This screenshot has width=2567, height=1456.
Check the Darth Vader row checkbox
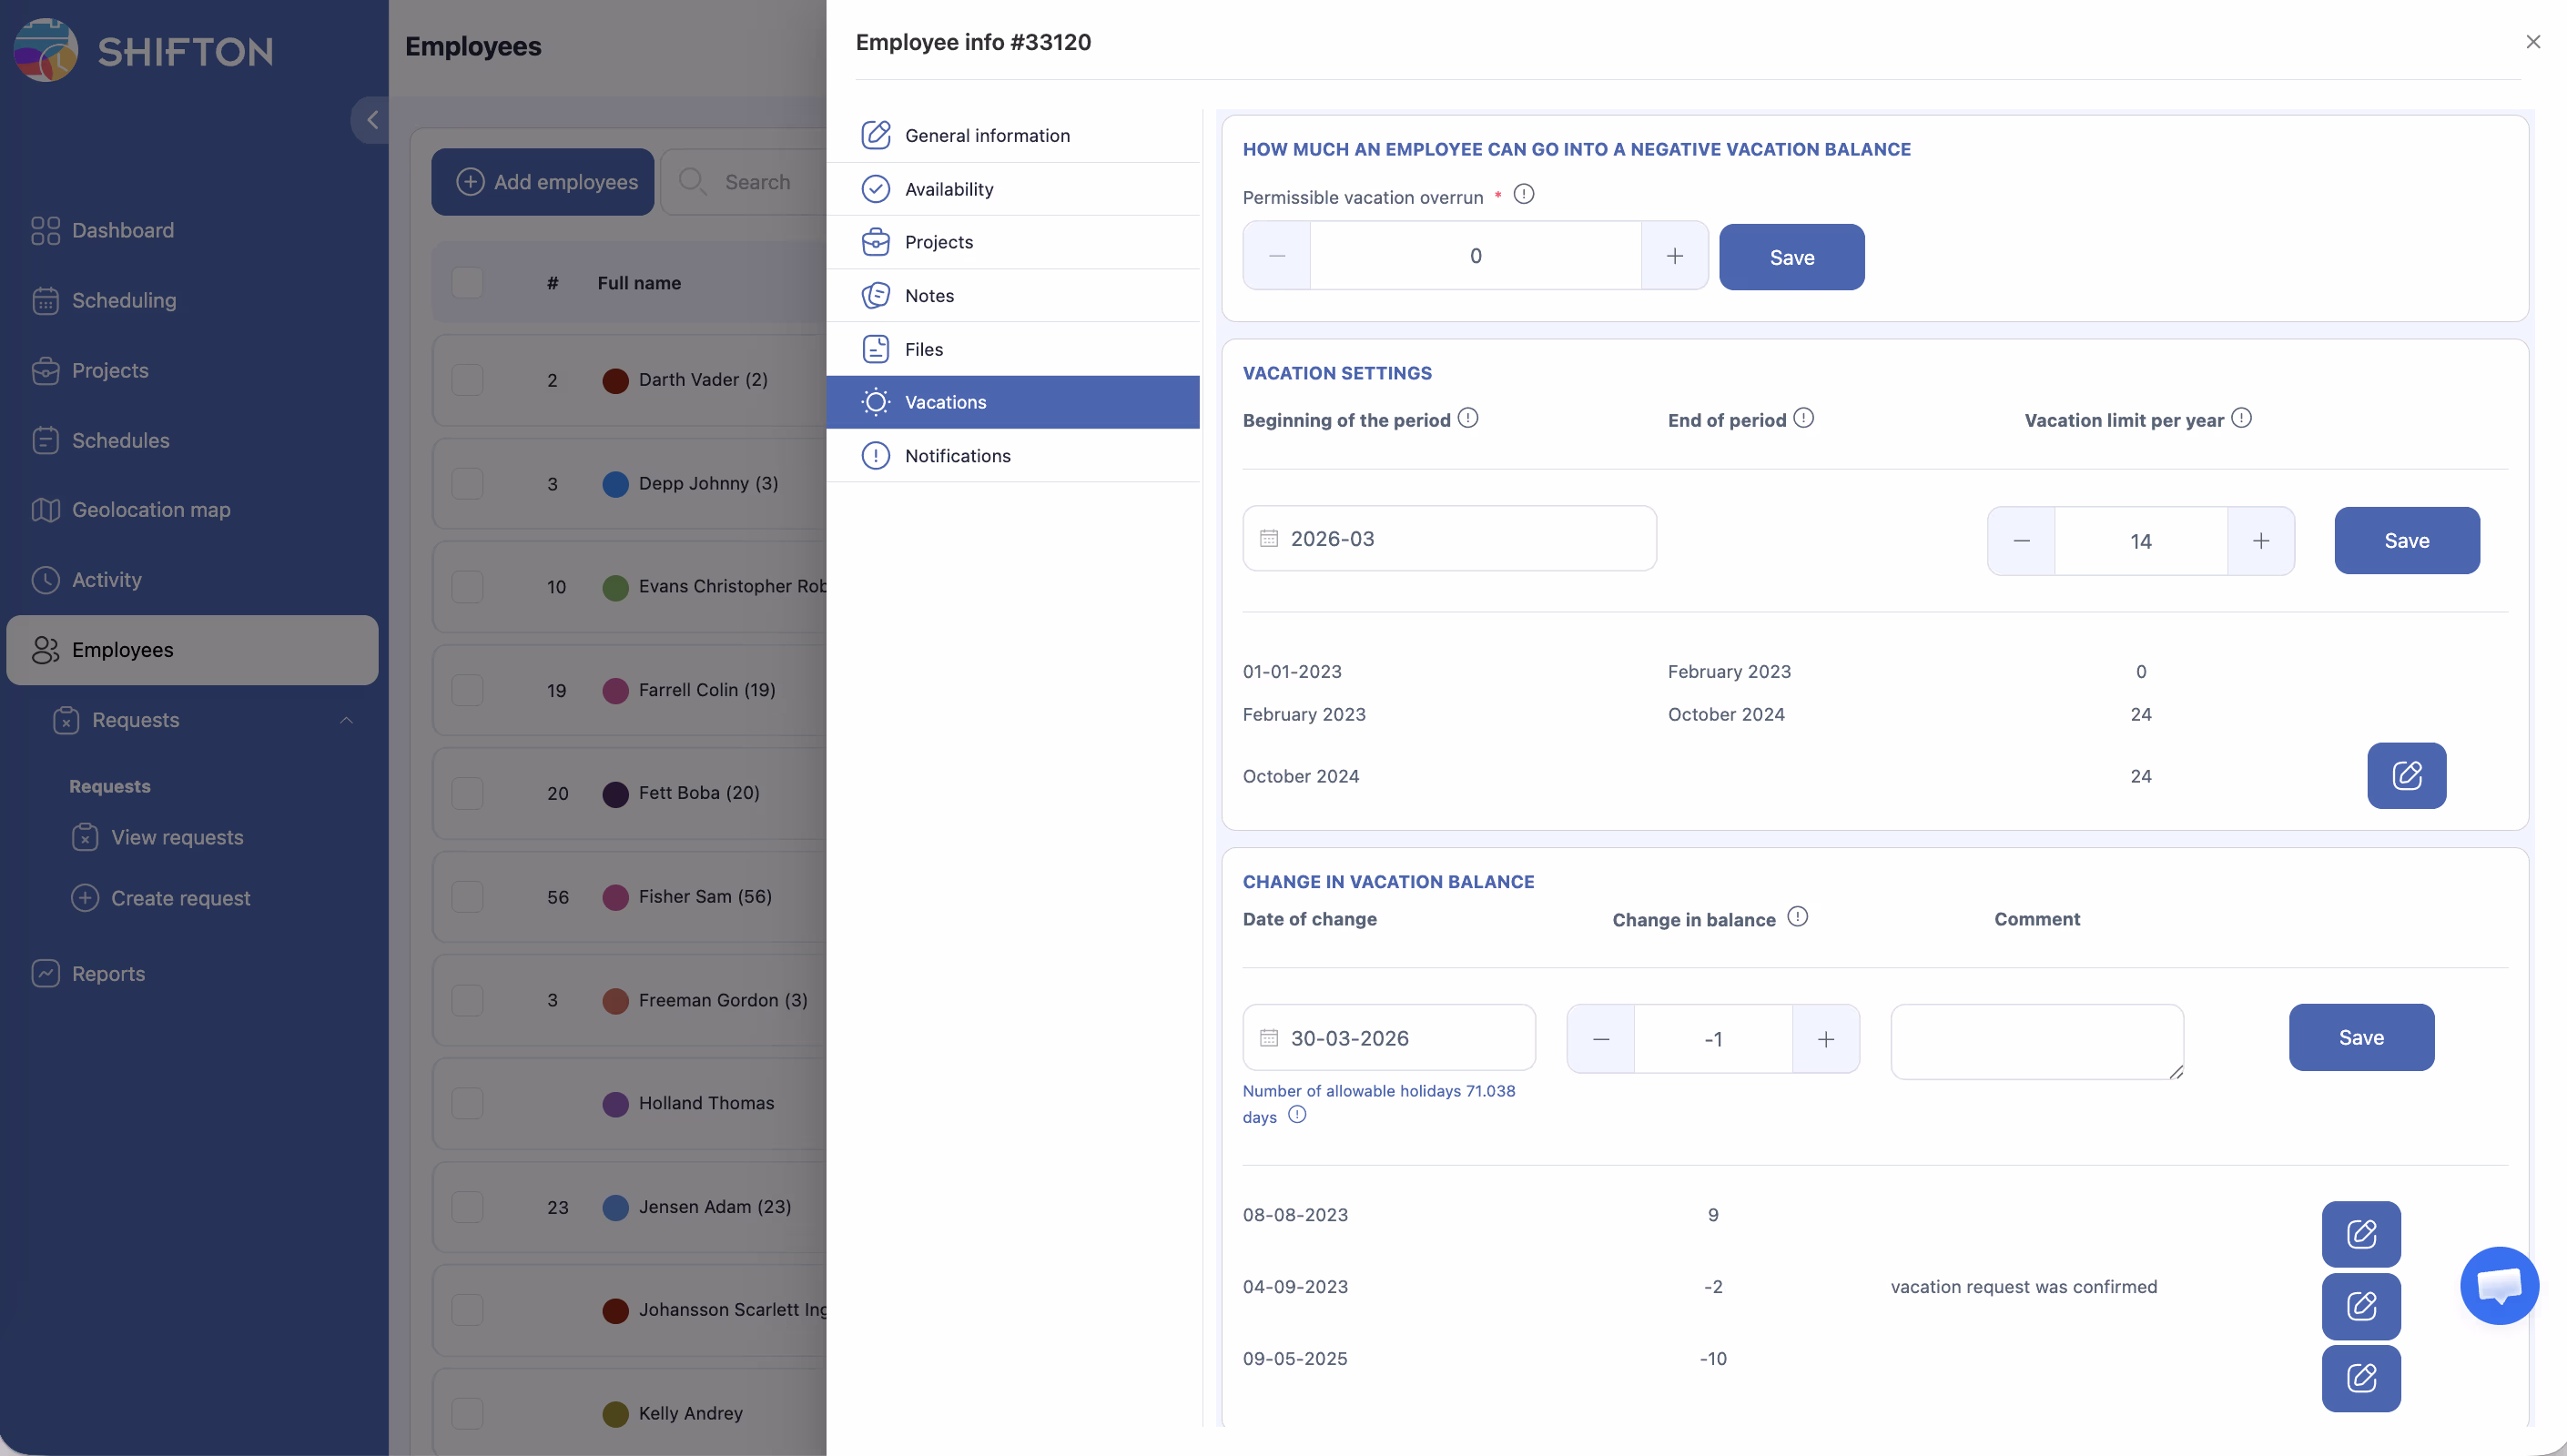467,380
